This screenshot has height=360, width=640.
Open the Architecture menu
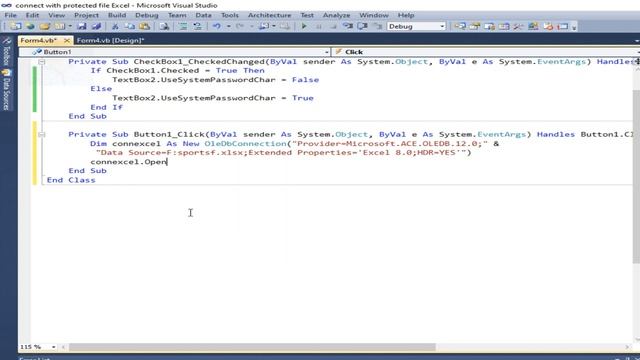(x=269, y=15)
